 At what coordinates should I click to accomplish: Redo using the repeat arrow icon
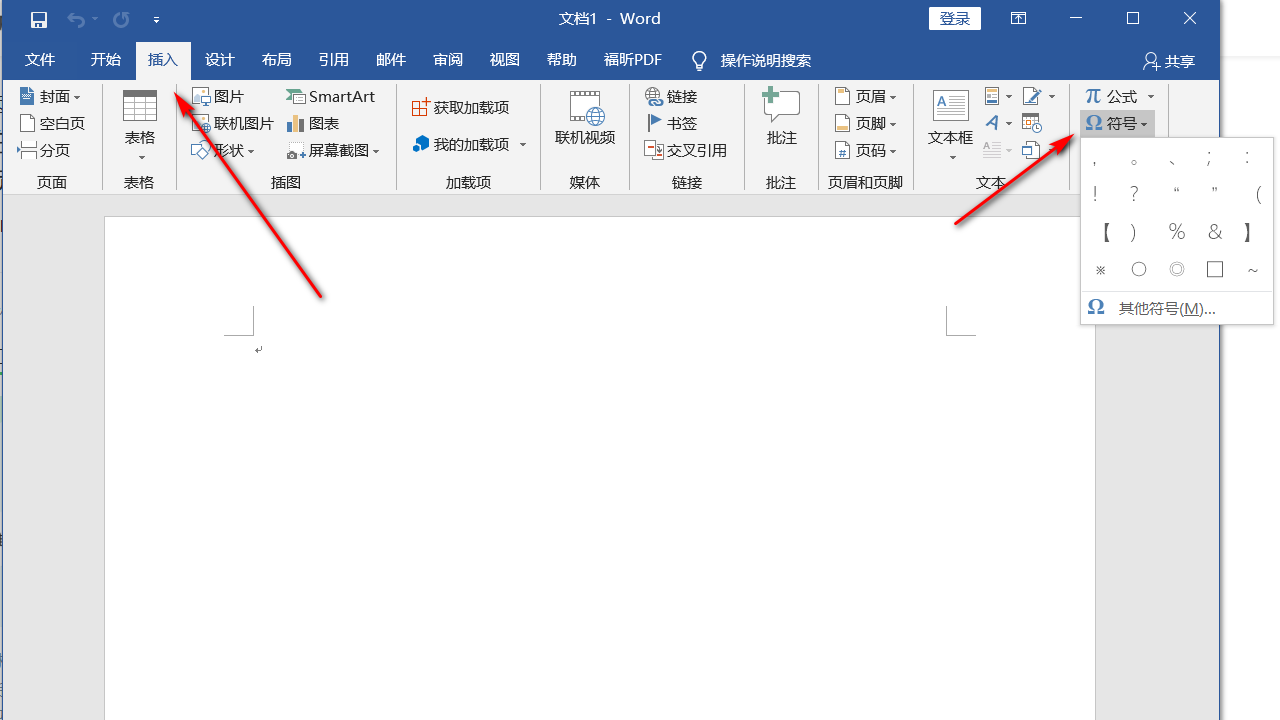[121, 19]
